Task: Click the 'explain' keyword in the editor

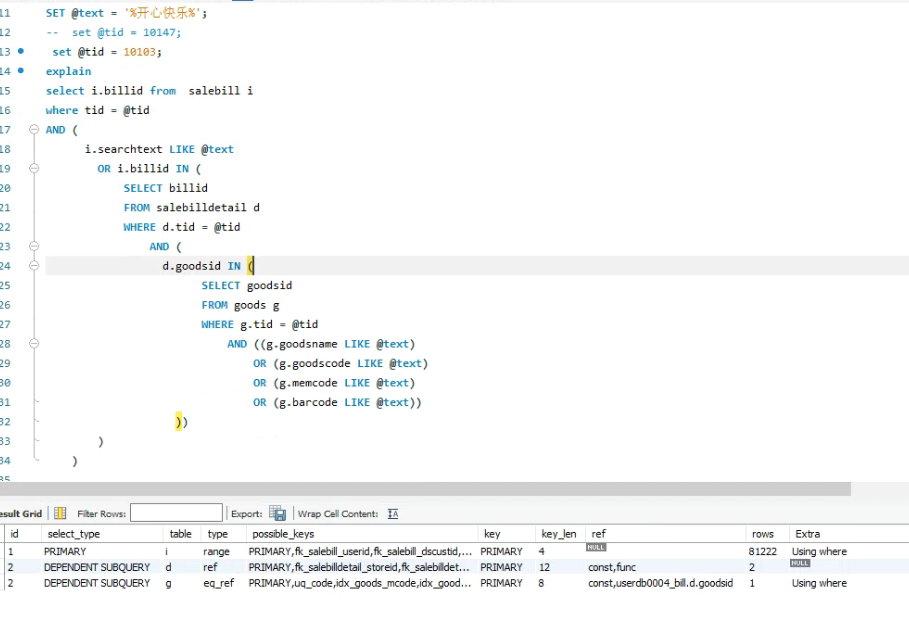Action: [x=68, y=71]
